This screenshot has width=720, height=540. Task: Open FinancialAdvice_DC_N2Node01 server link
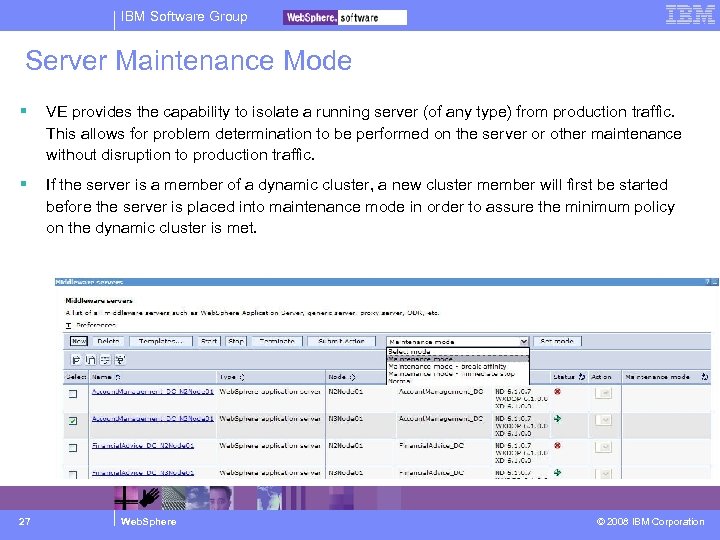click(x=143, y=445)
